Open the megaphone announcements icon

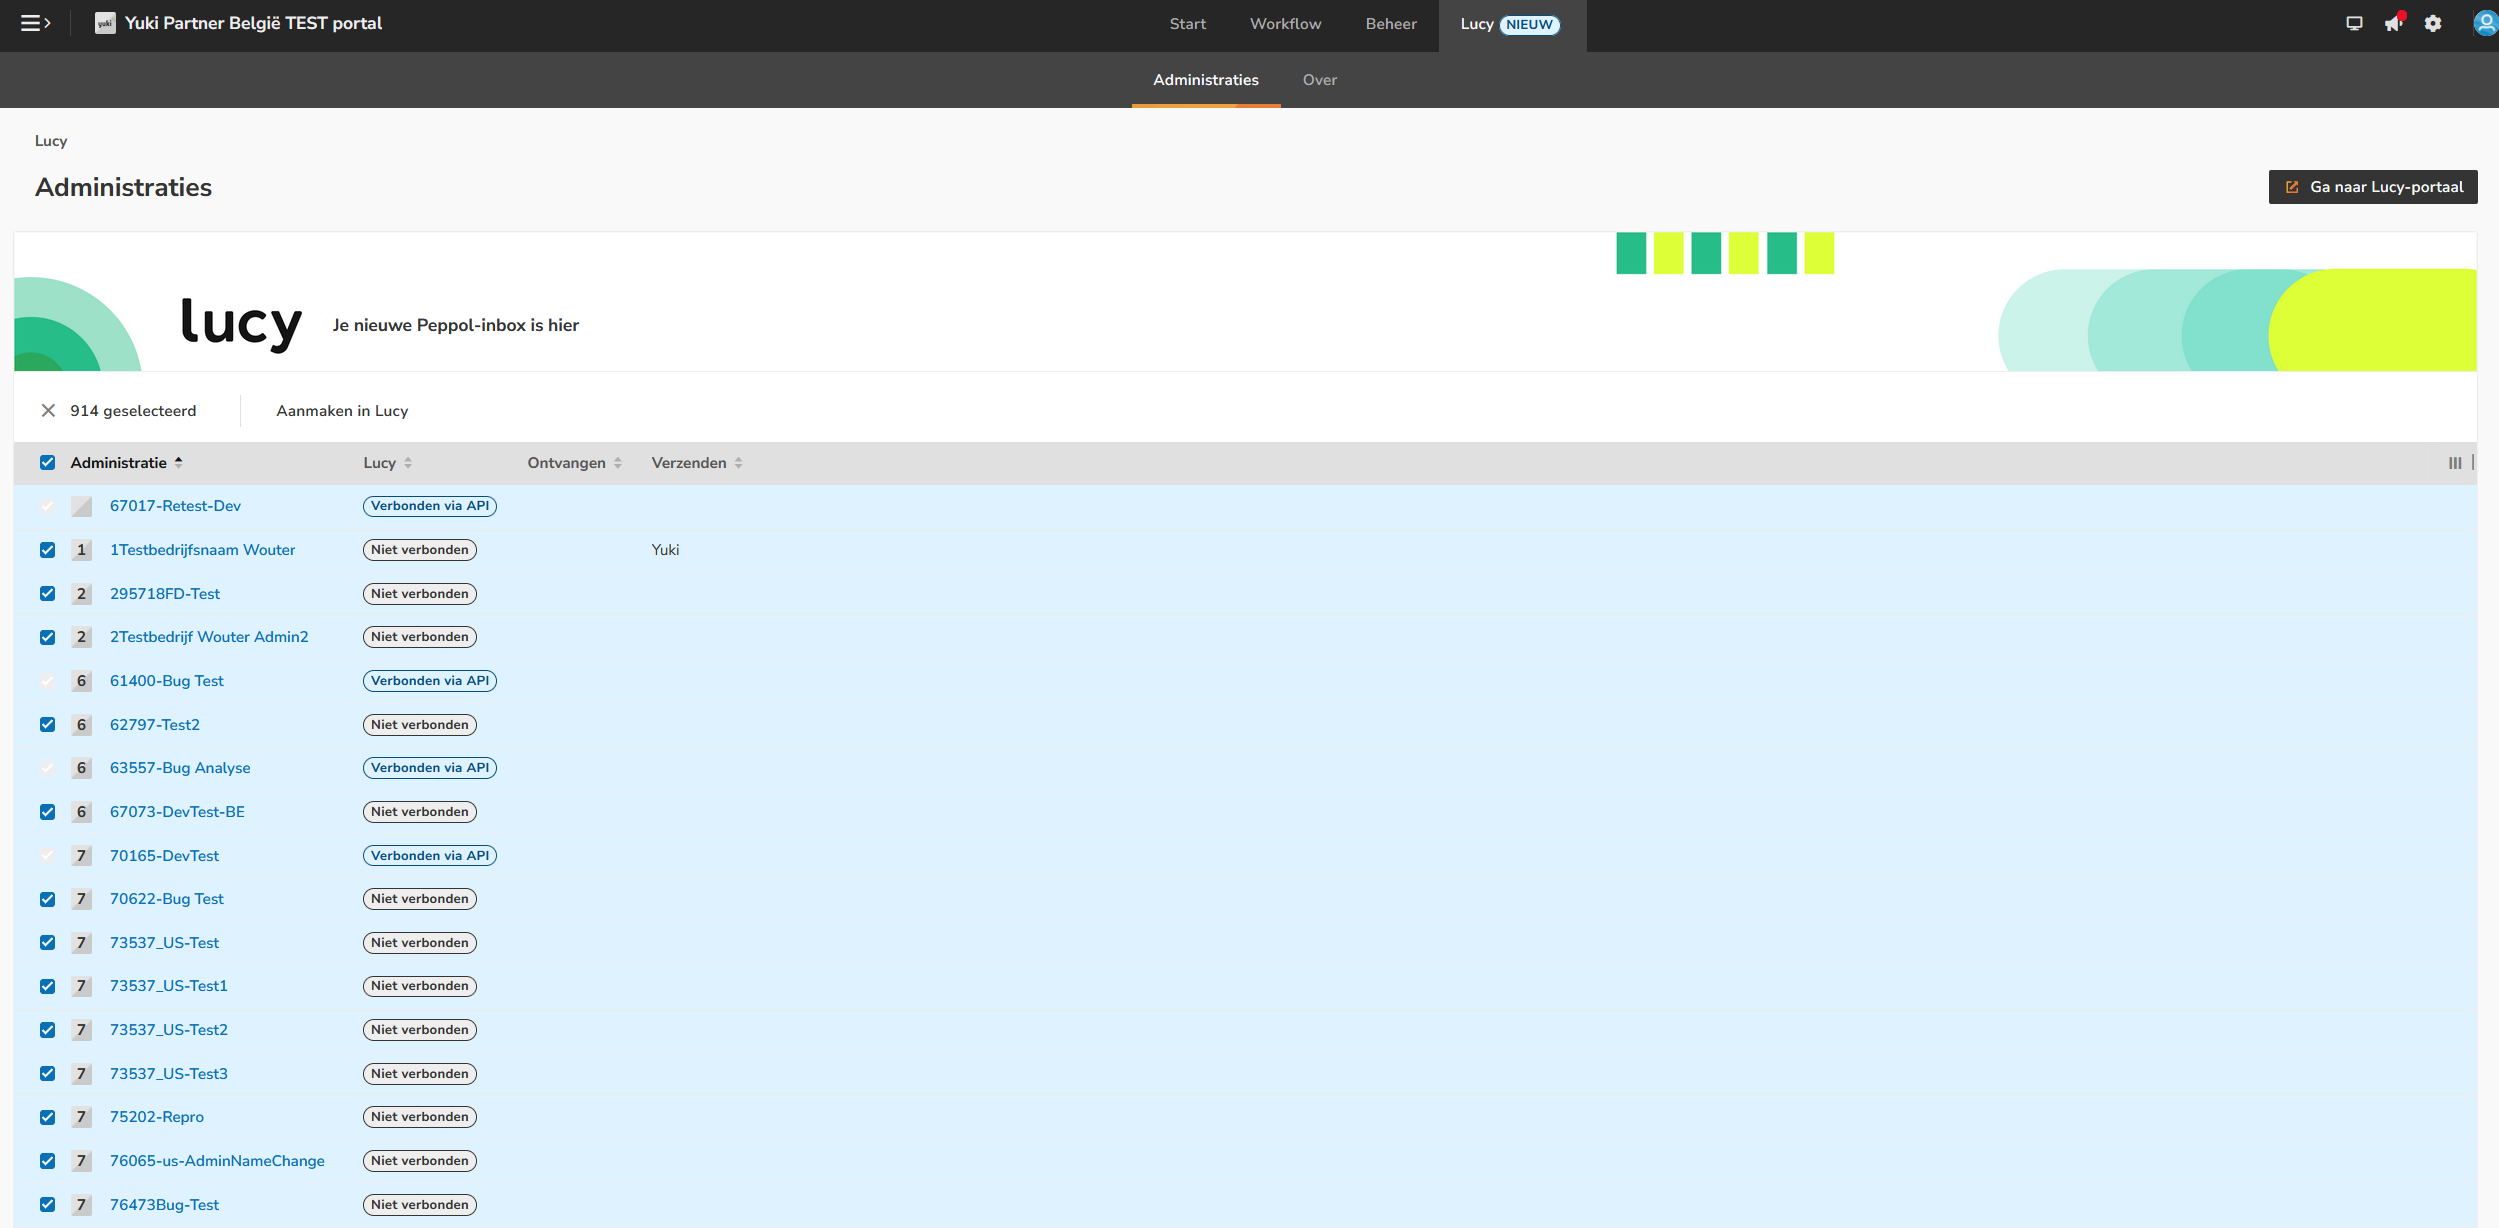[x=2393, y=23]
